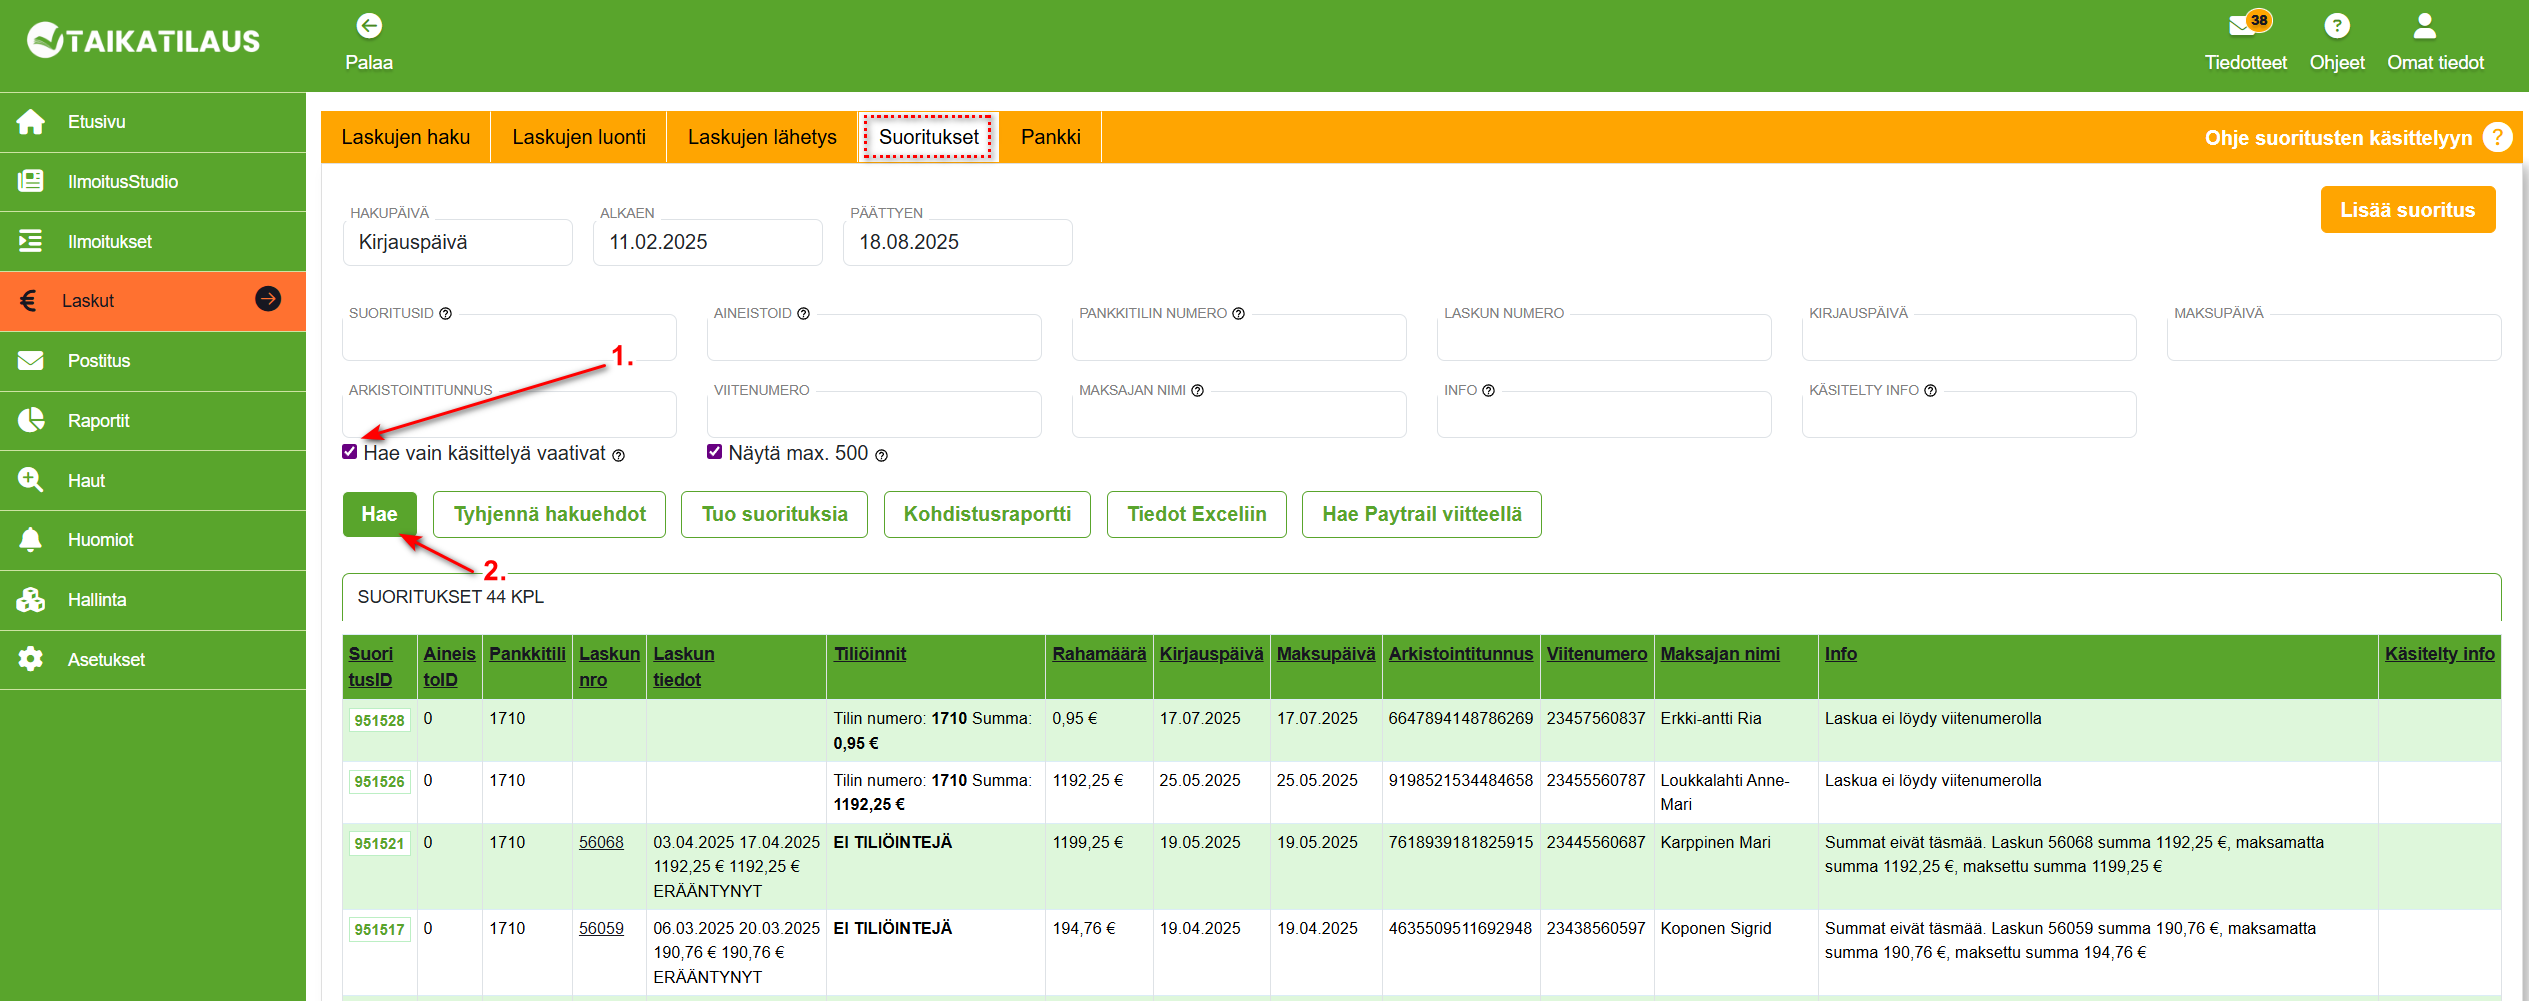
Task: Click the Etusivu home icon
Action: pos(31,122)
